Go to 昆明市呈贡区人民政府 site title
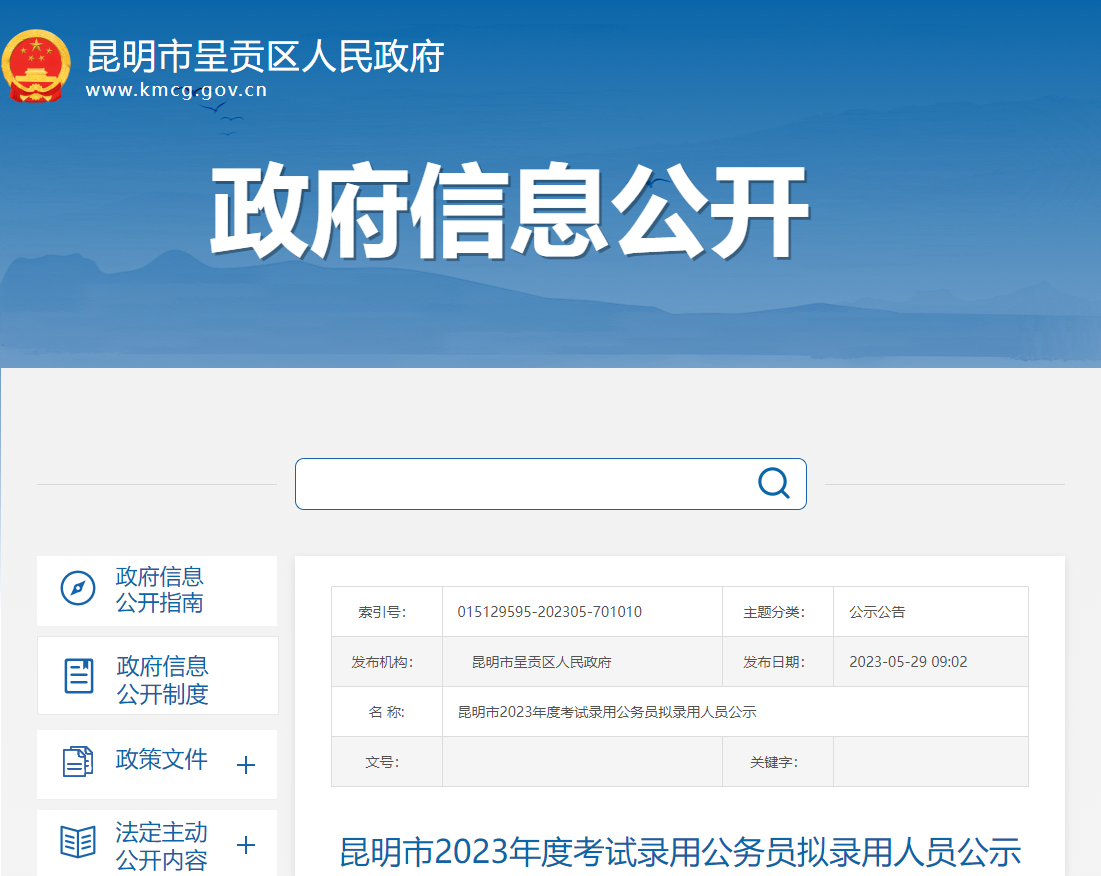Image resolution: width=1101 pixels, height=876 pixels. (x=266, y=57)
